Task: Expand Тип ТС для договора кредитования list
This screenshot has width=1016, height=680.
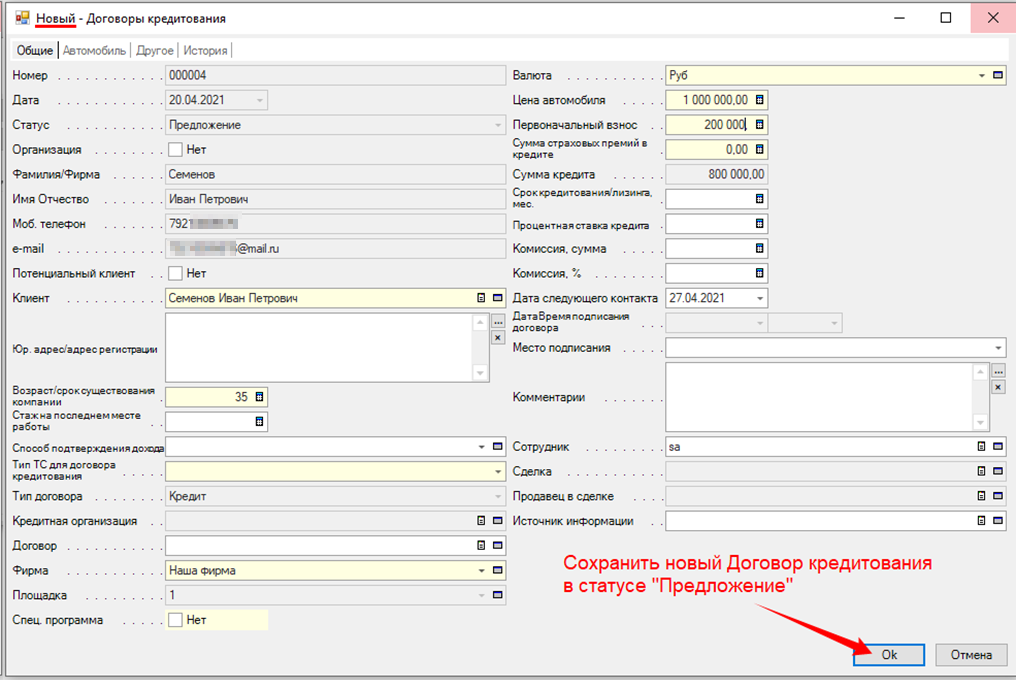Action: pyautogui.click(x=498, y=471)
